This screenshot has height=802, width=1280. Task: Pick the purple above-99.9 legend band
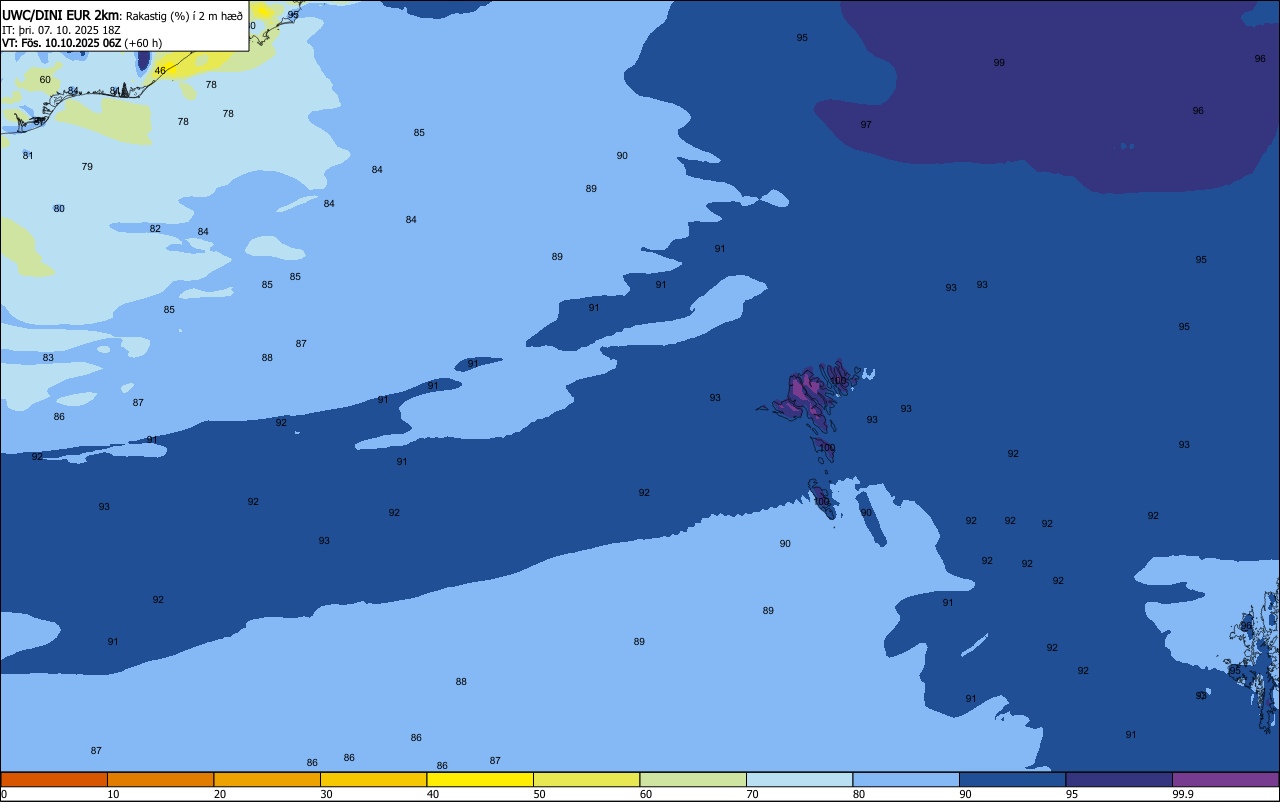point(1225,779)
